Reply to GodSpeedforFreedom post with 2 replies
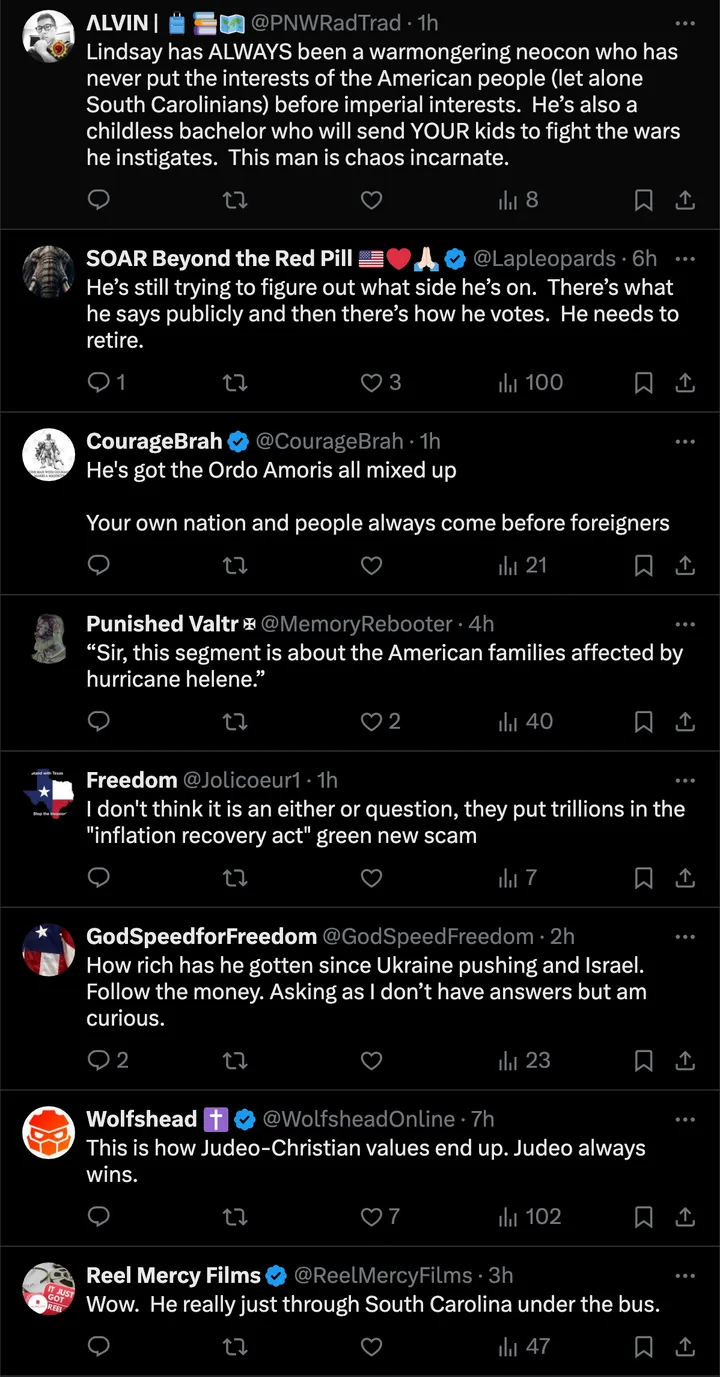The width and height of the screenshot is (720, 1377). pyautogui.click(x=108, y=1060)
